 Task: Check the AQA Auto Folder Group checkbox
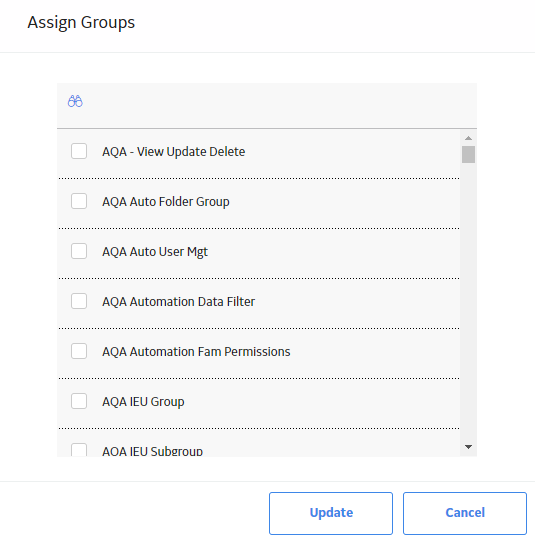(79, 201)
